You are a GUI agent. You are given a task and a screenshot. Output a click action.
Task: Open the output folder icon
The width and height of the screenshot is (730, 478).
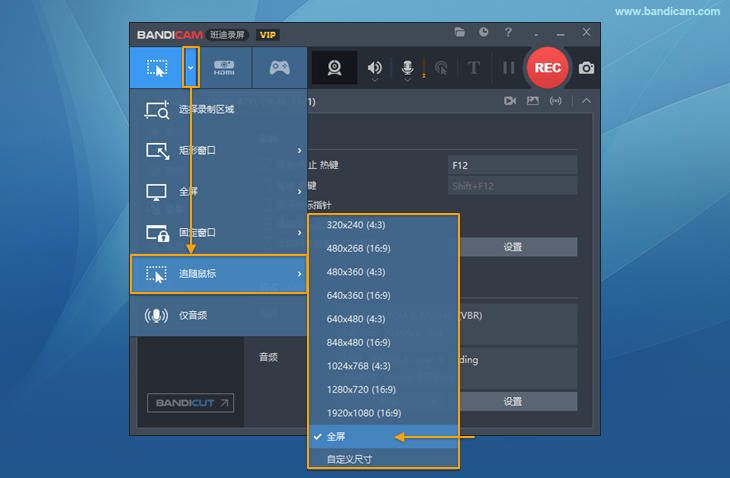click(x=460, y=32)
